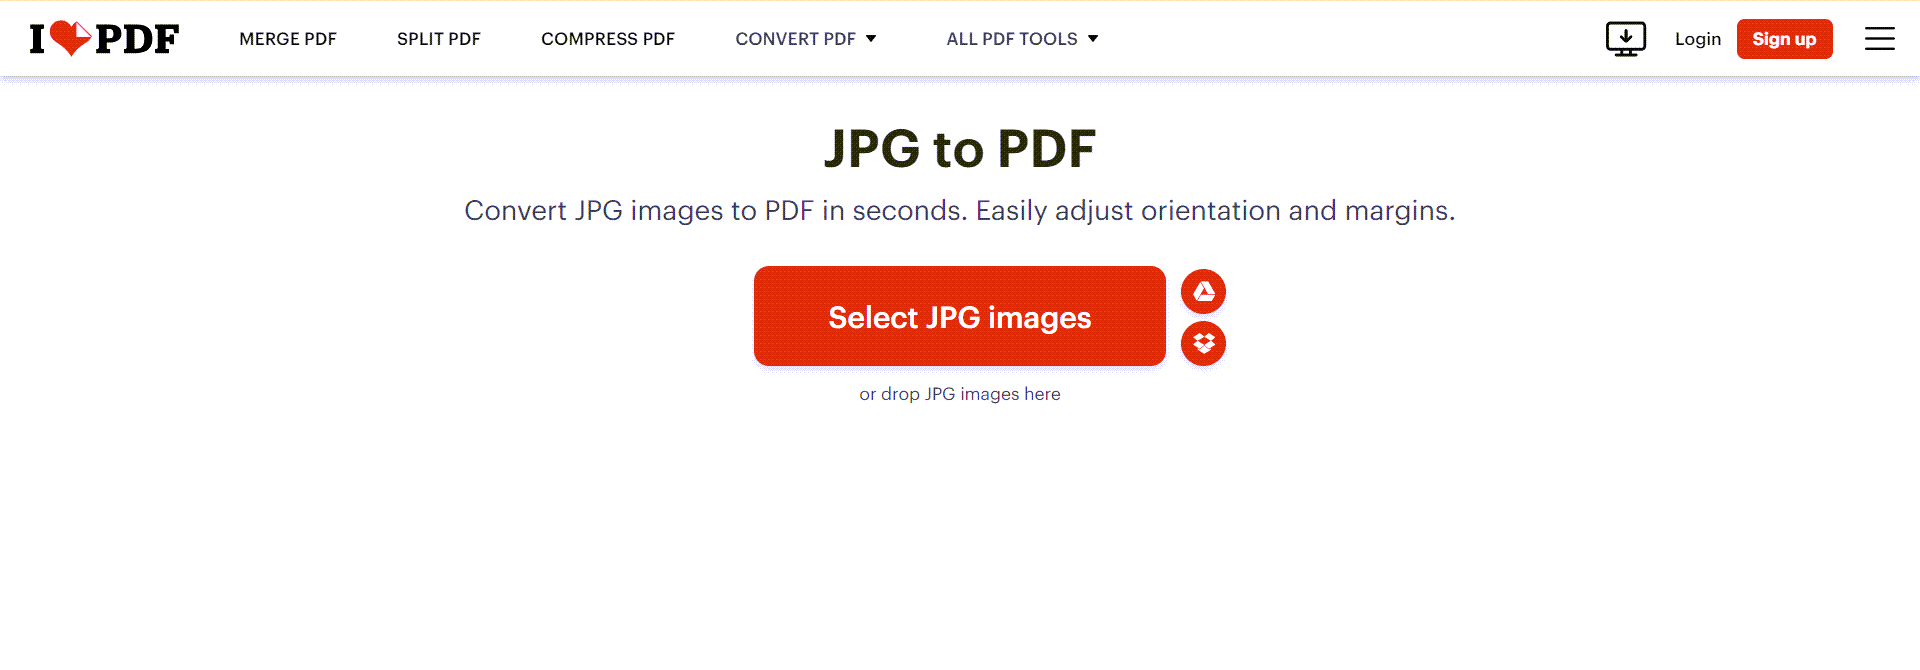Click the arrow inside ALL PDF TOOLS
This screenshot has width=1920, height=670.
tap(1093, 39)
